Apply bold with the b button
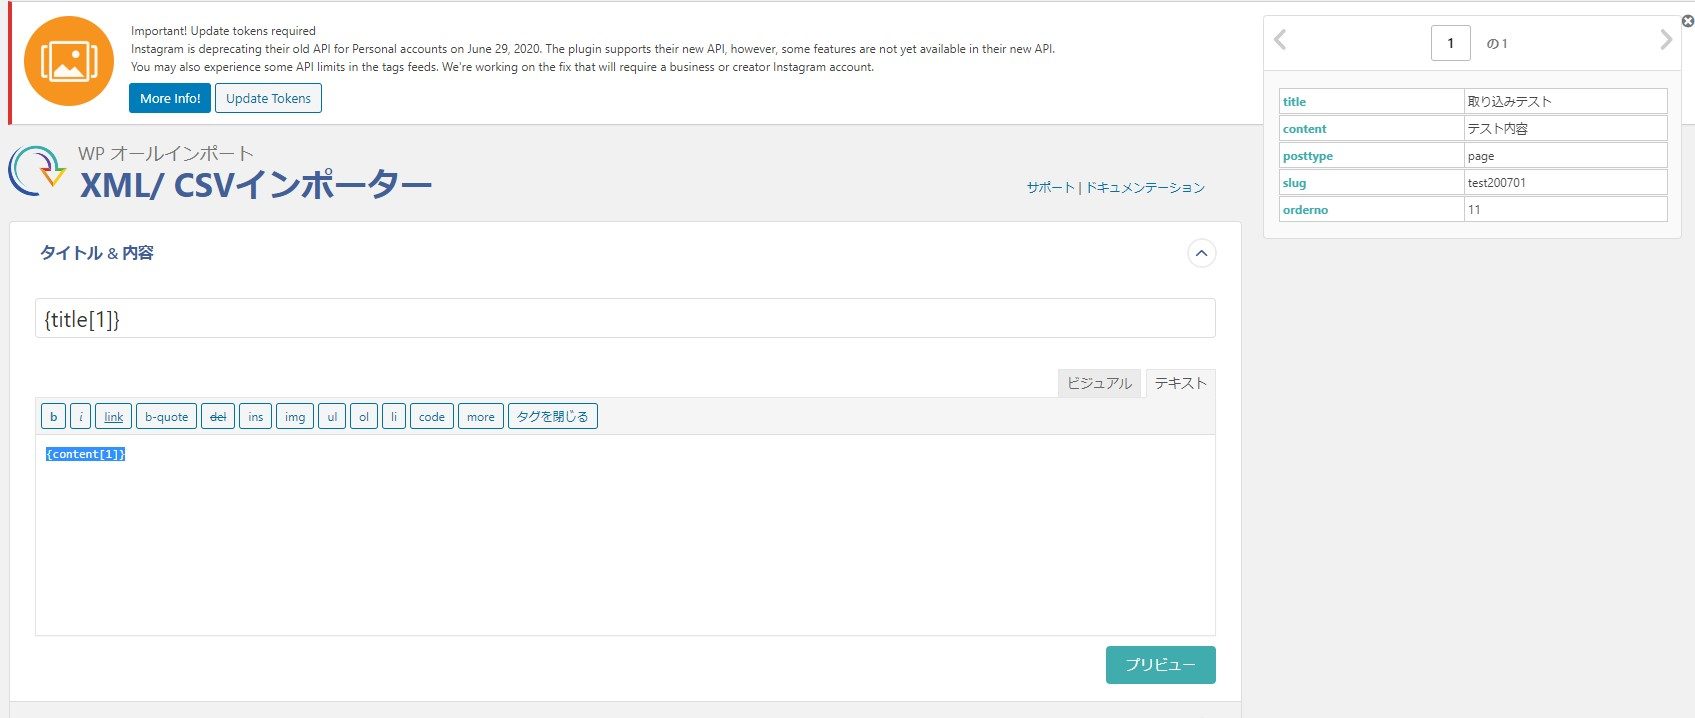This screenshot has width=1695, height=718. pyautogui.click(x=53, y=416)
